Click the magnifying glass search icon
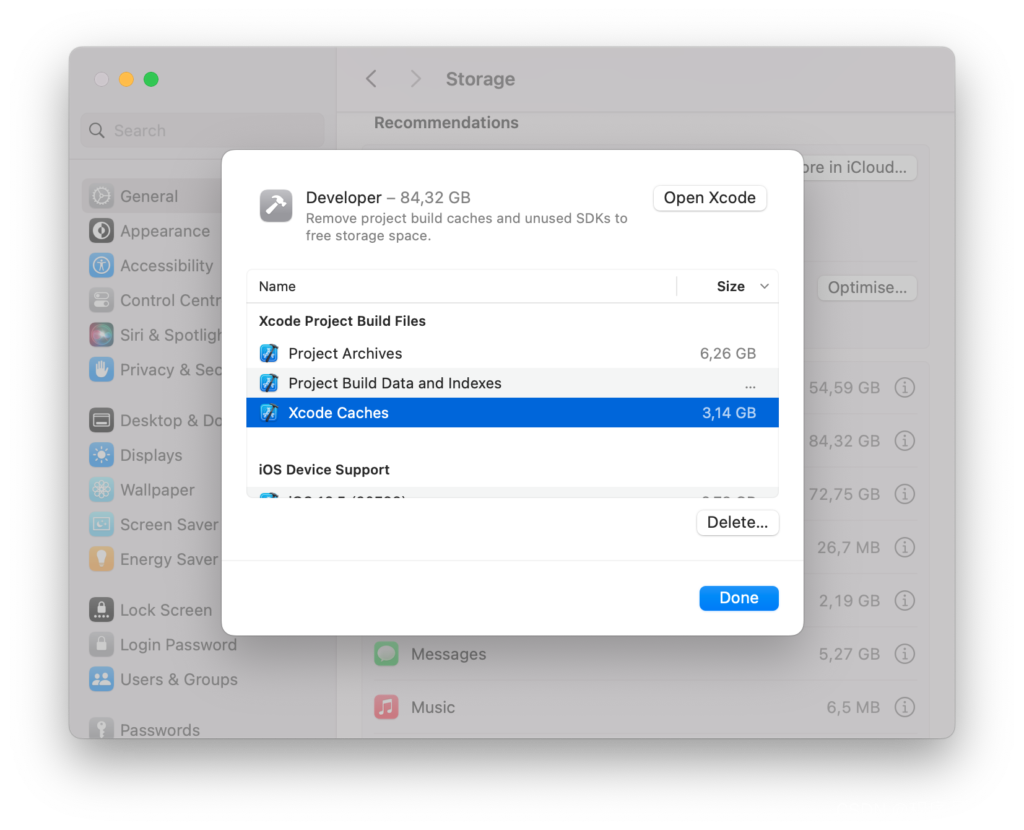This screenshot has width=1024, height=830. pyautogui.click(x=97, y=131)
